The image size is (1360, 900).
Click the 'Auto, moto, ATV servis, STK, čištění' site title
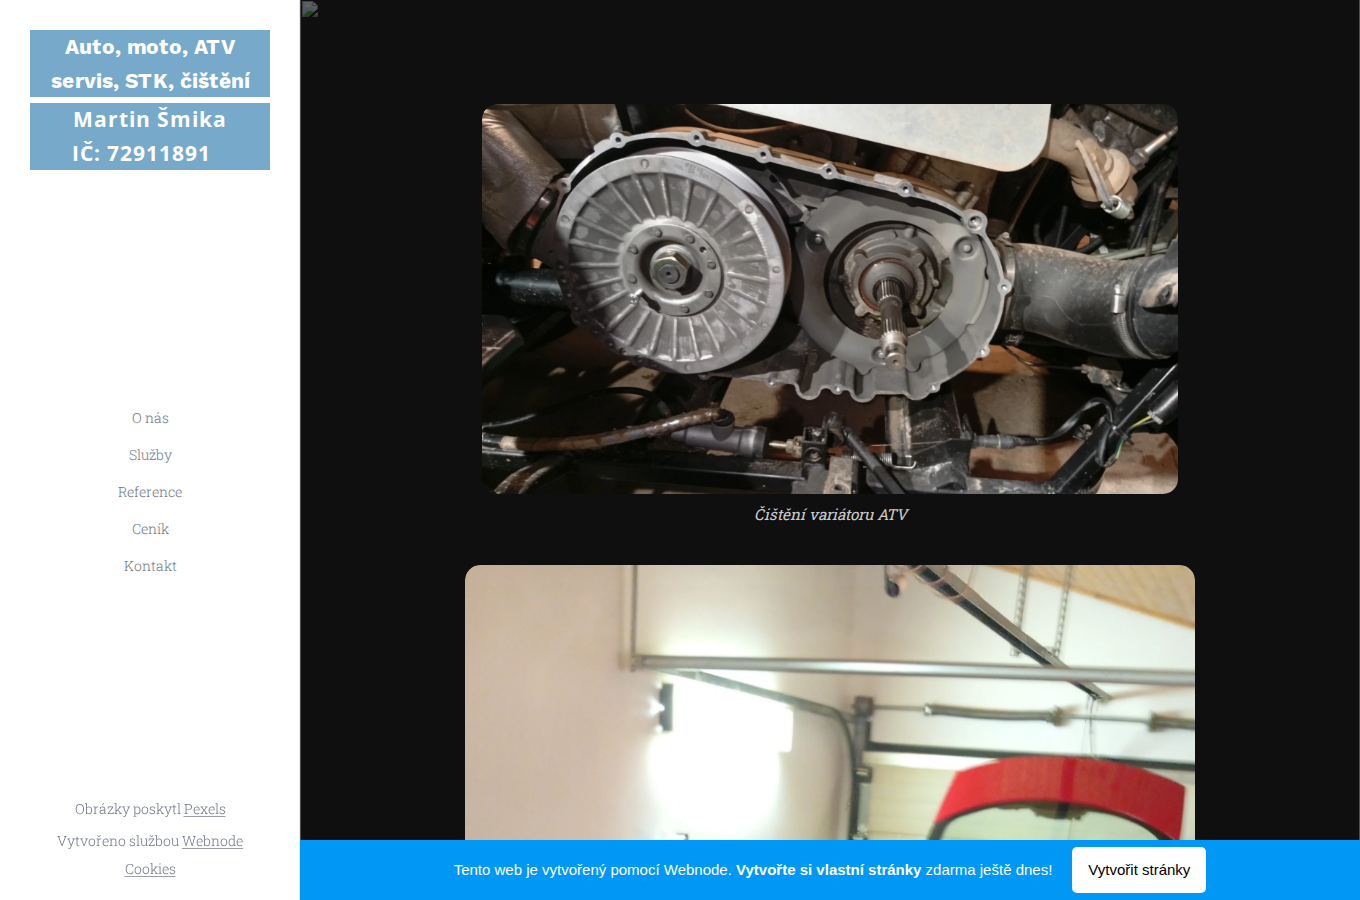[x=150, y=64]
